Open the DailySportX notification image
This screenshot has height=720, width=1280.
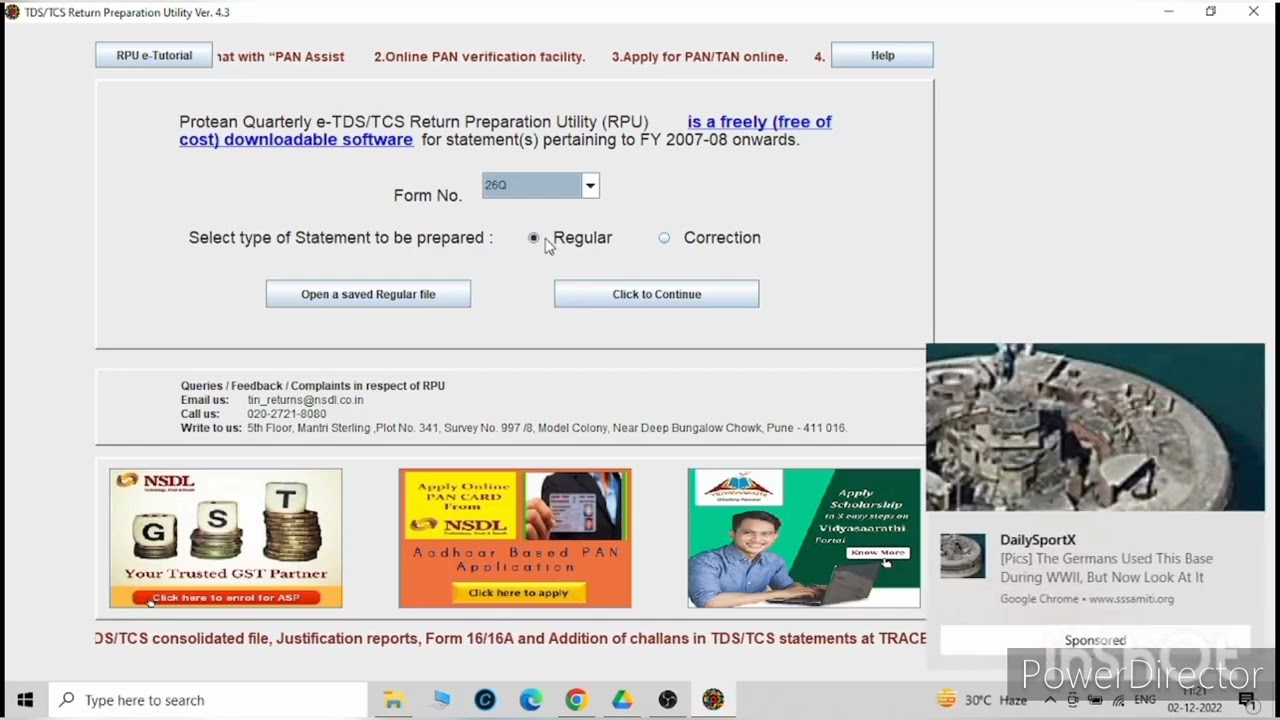click(1095, 427)
